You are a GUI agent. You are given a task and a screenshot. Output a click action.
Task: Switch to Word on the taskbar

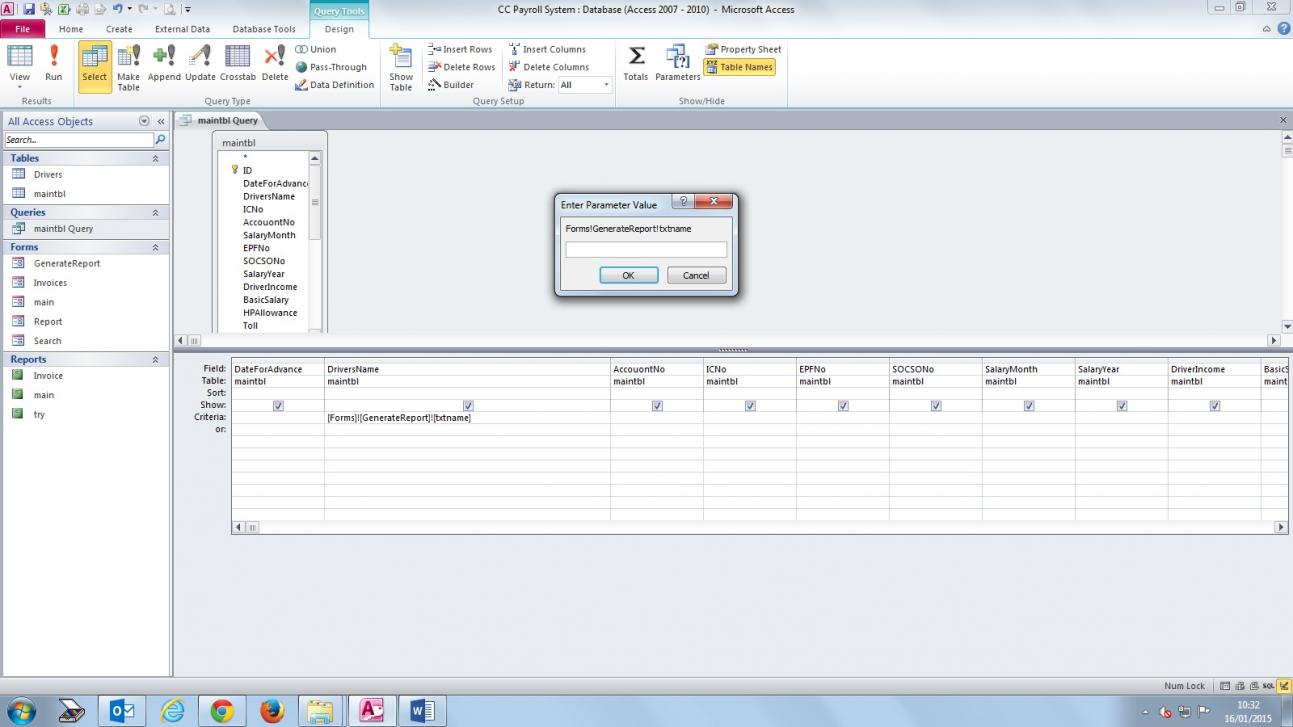pos(421,711)
